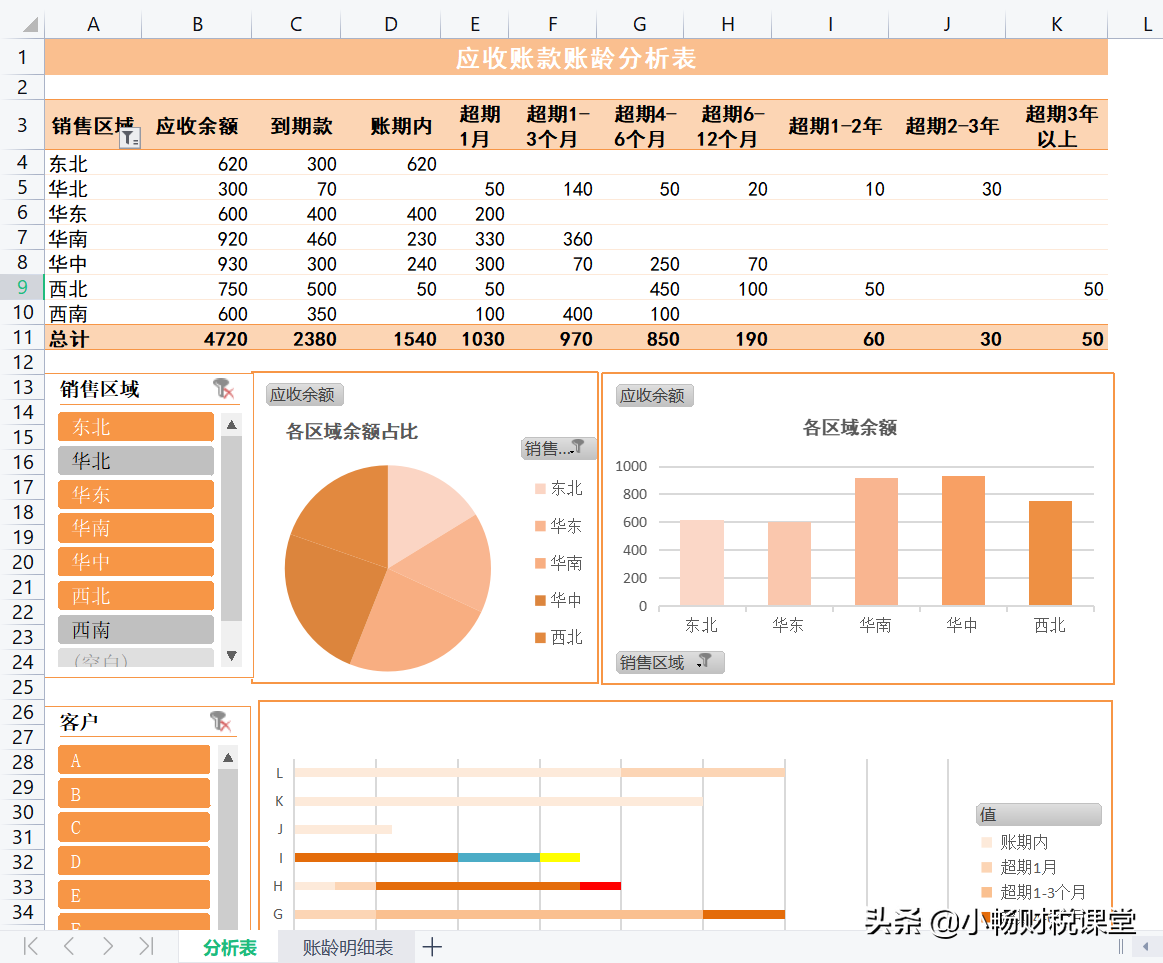
Task: Toggle customer B in the 客户 slicer
Action: [x=133, y=793]
